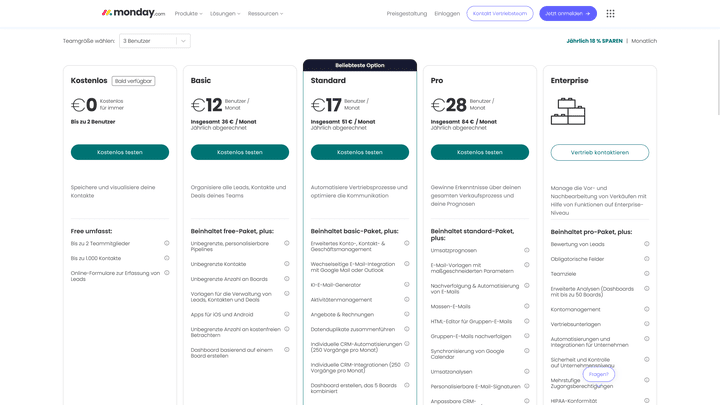Click info icon for Bis zu 2 Teammitglieder

point(167,243)
